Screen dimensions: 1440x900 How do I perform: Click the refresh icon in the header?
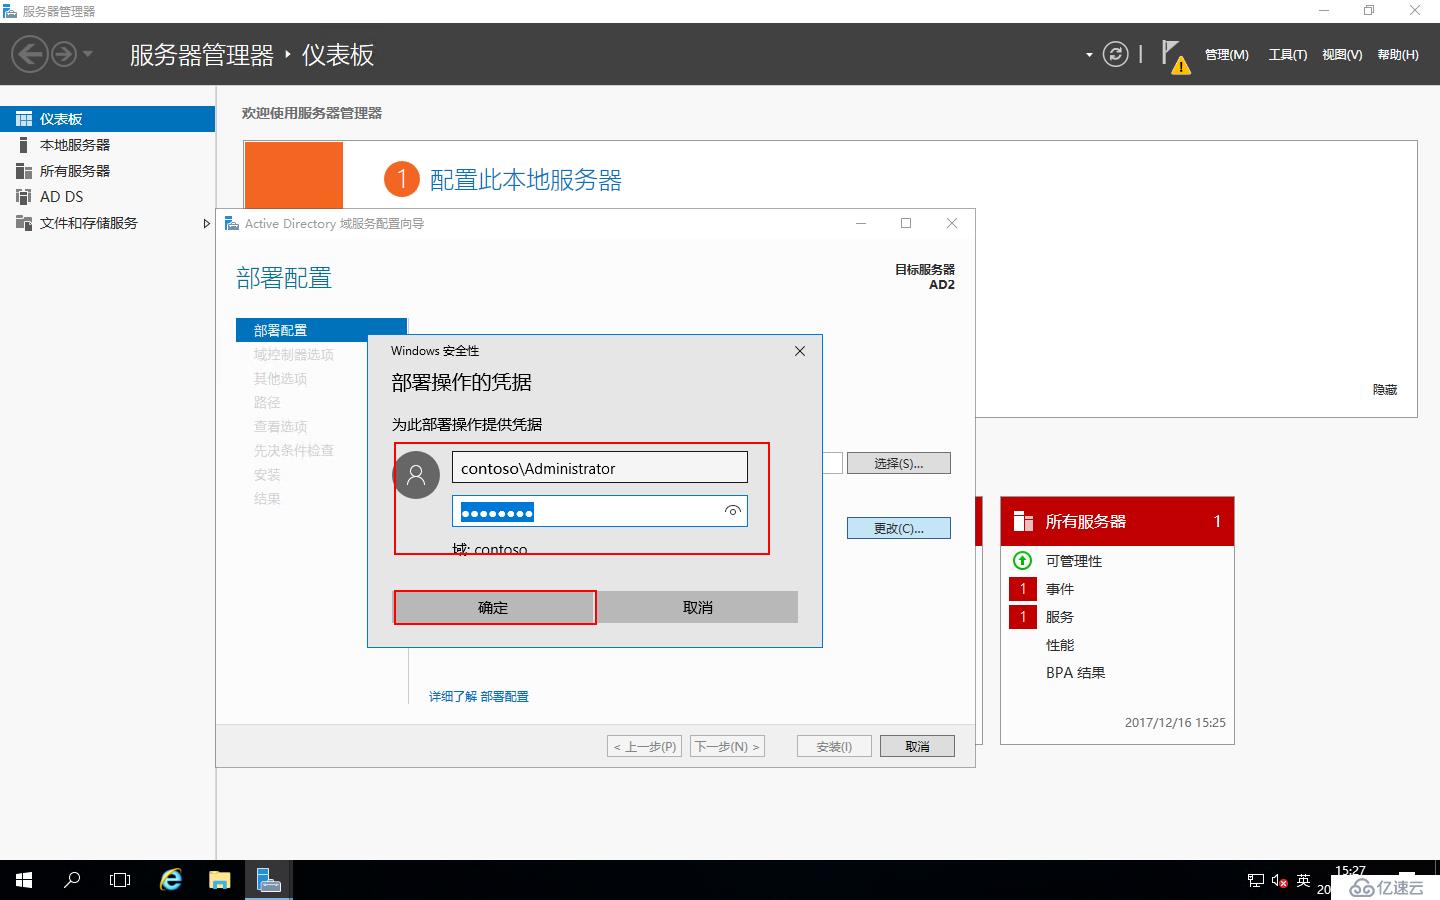click(x=1115, y=54)
